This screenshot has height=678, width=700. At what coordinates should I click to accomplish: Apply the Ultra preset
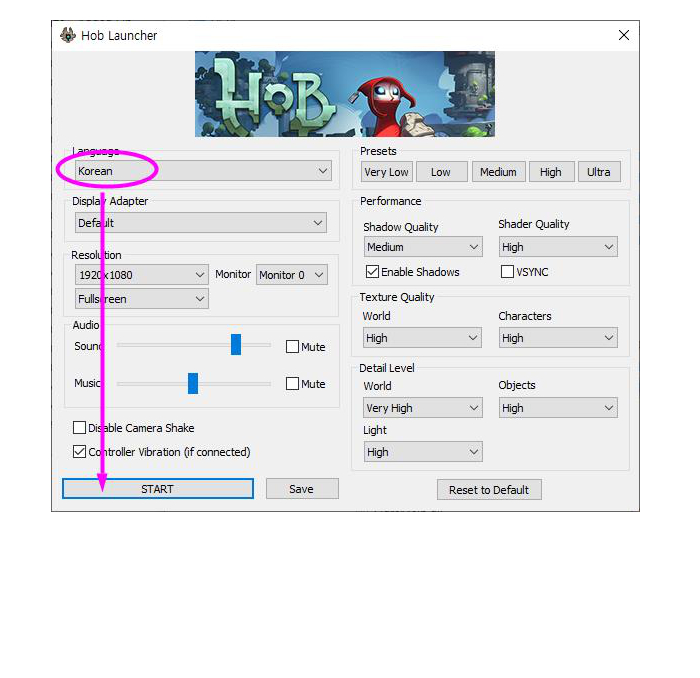[x=599, y=172]
